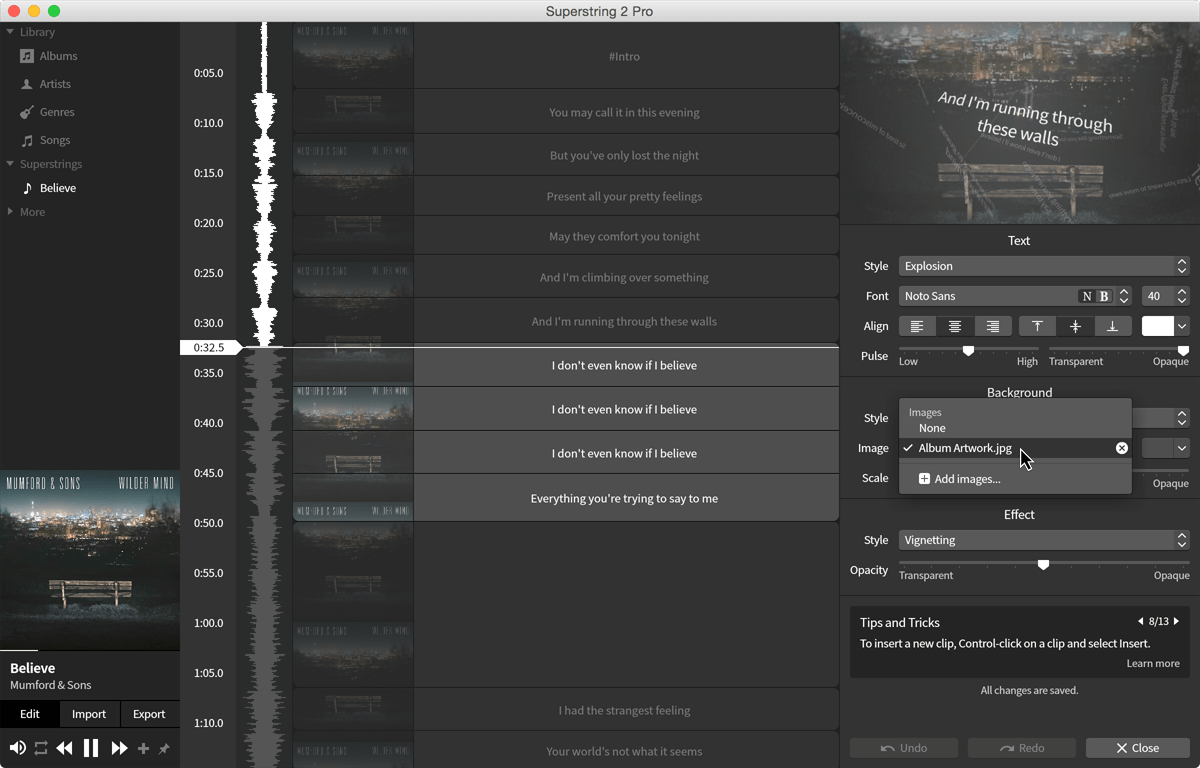The image size is (1200, 768).
Task: Open the Learn more link
Action: pos(1153,663)
